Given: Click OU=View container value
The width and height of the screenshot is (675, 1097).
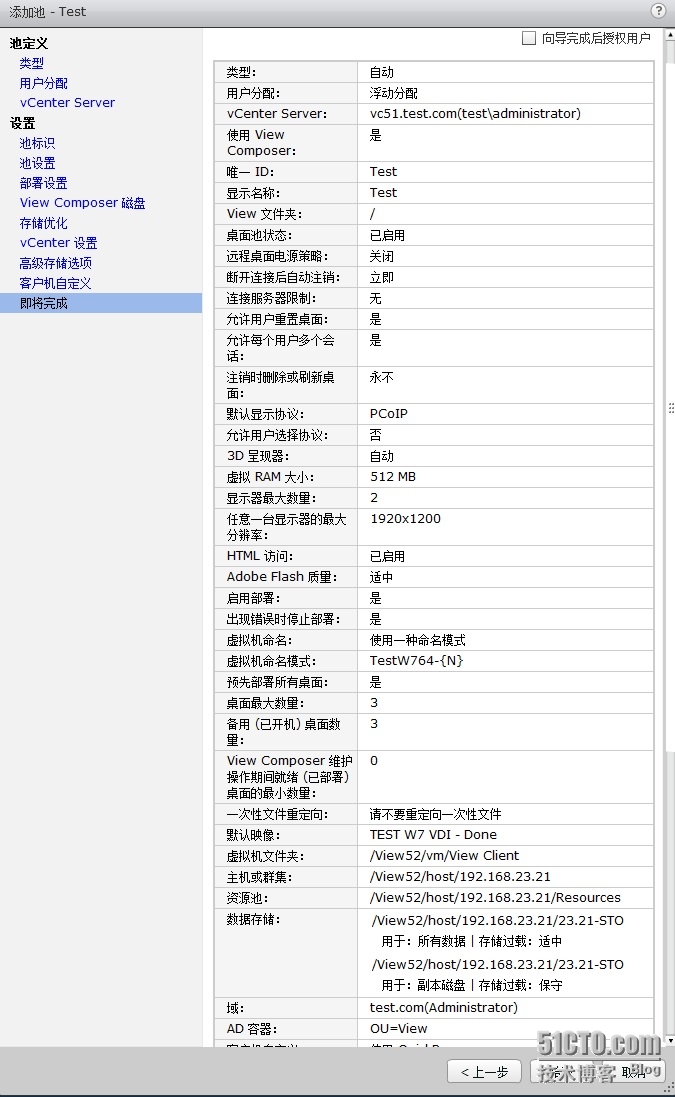Looking at the screenshot, I should pyautogui.click(x=398, y=1028).
